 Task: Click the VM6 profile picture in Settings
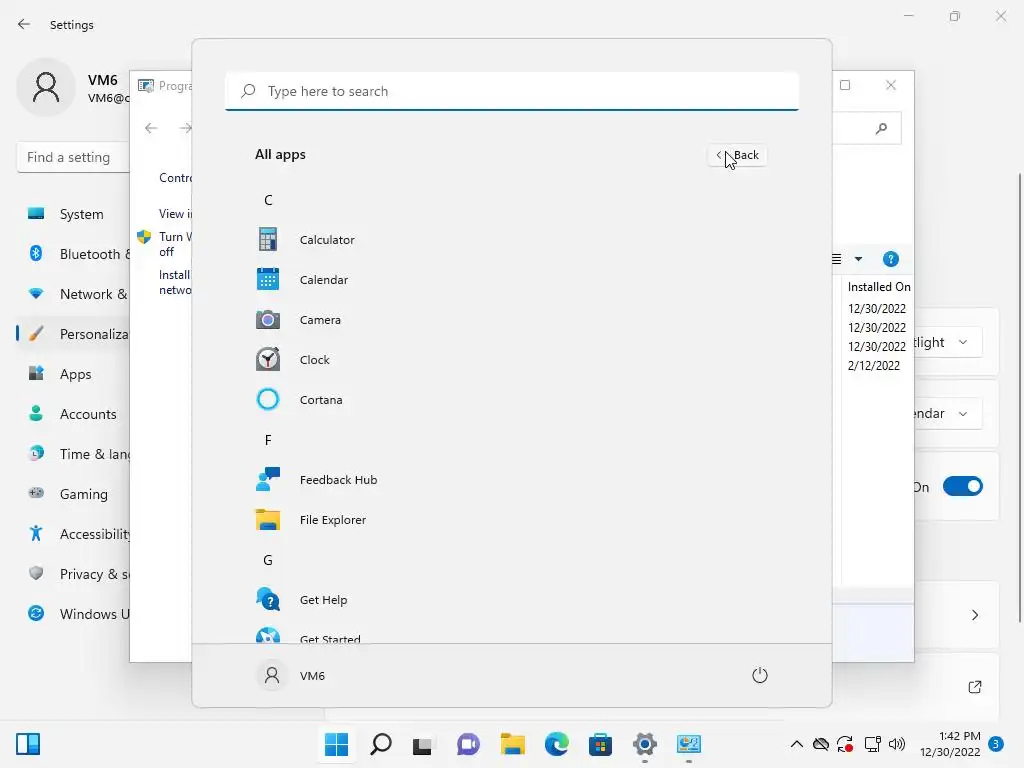[x=46, y=87]
